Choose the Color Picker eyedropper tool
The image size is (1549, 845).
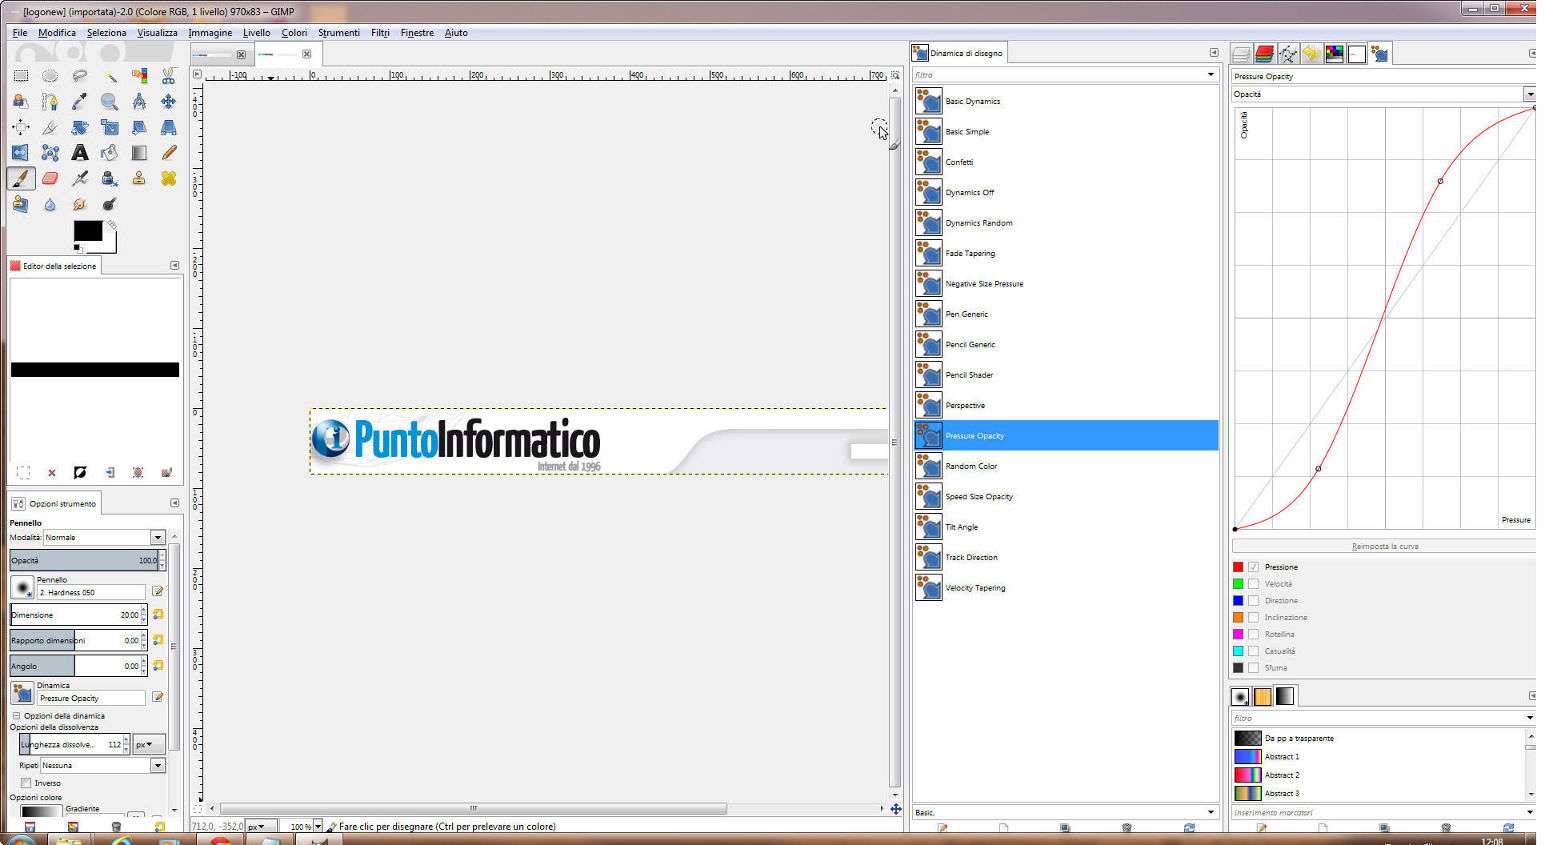click(x=79, y=101)
